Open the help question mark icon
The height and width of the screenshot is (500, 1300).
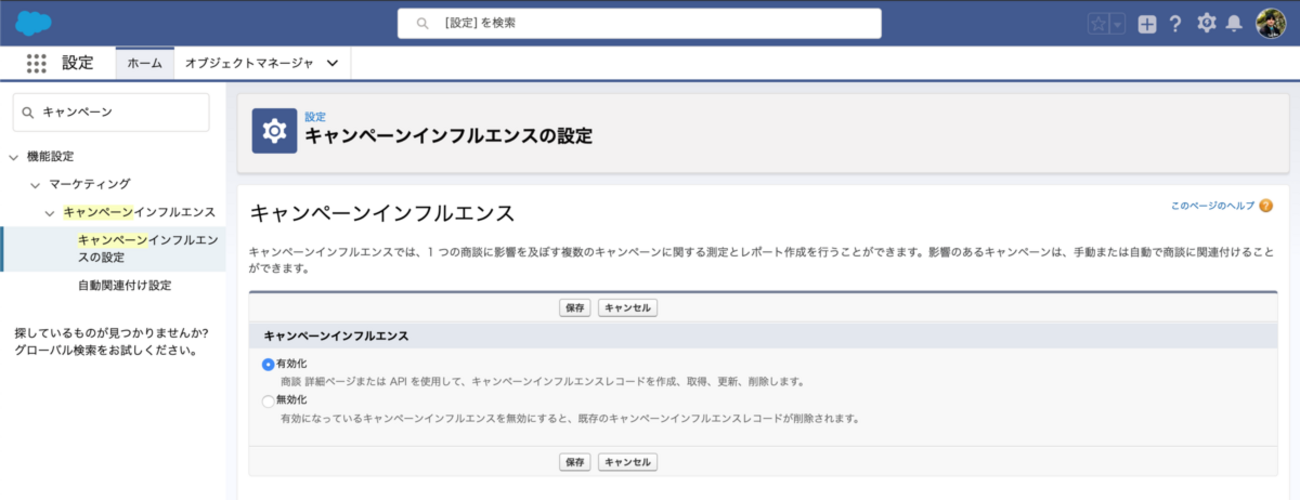pos(1176,24)
